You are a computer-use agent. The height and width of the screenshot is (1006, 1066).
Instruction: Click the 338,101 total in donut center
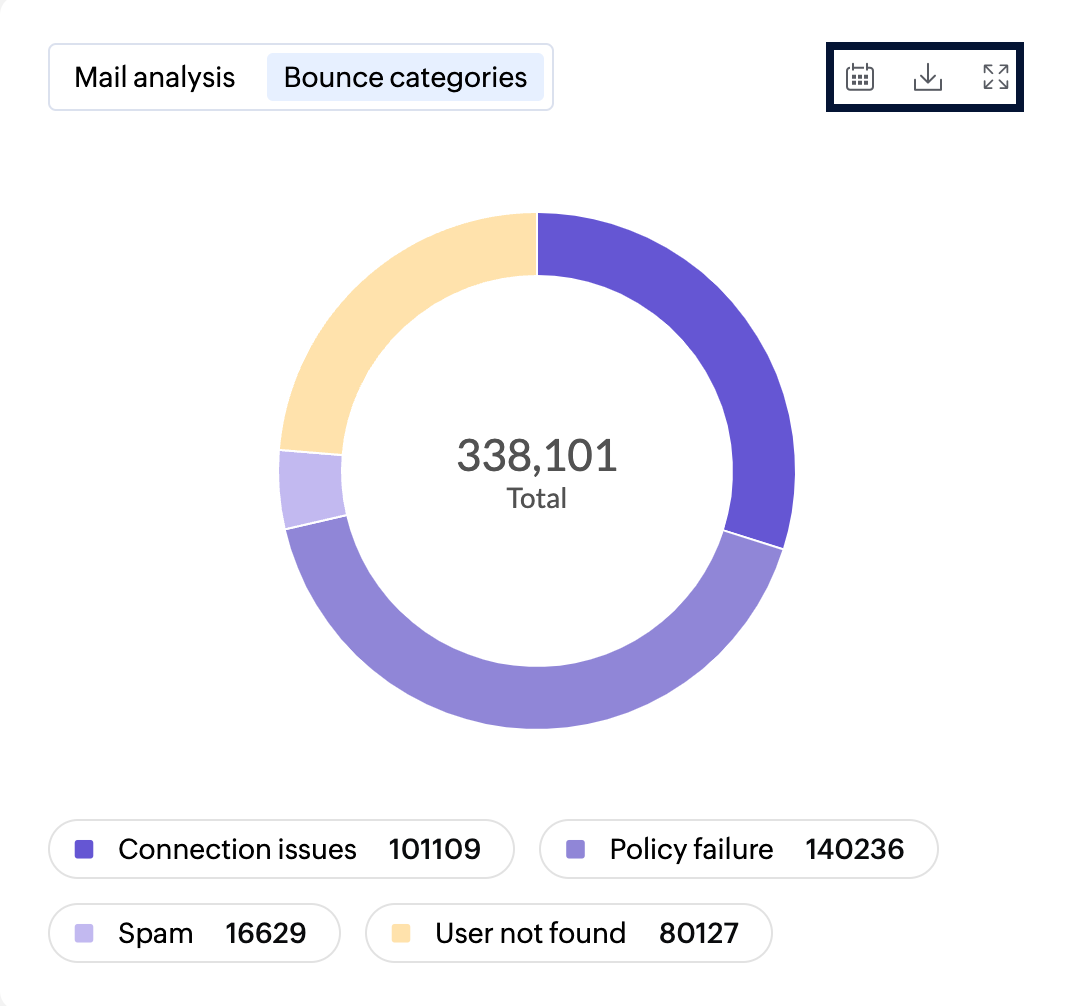point(537,456)
